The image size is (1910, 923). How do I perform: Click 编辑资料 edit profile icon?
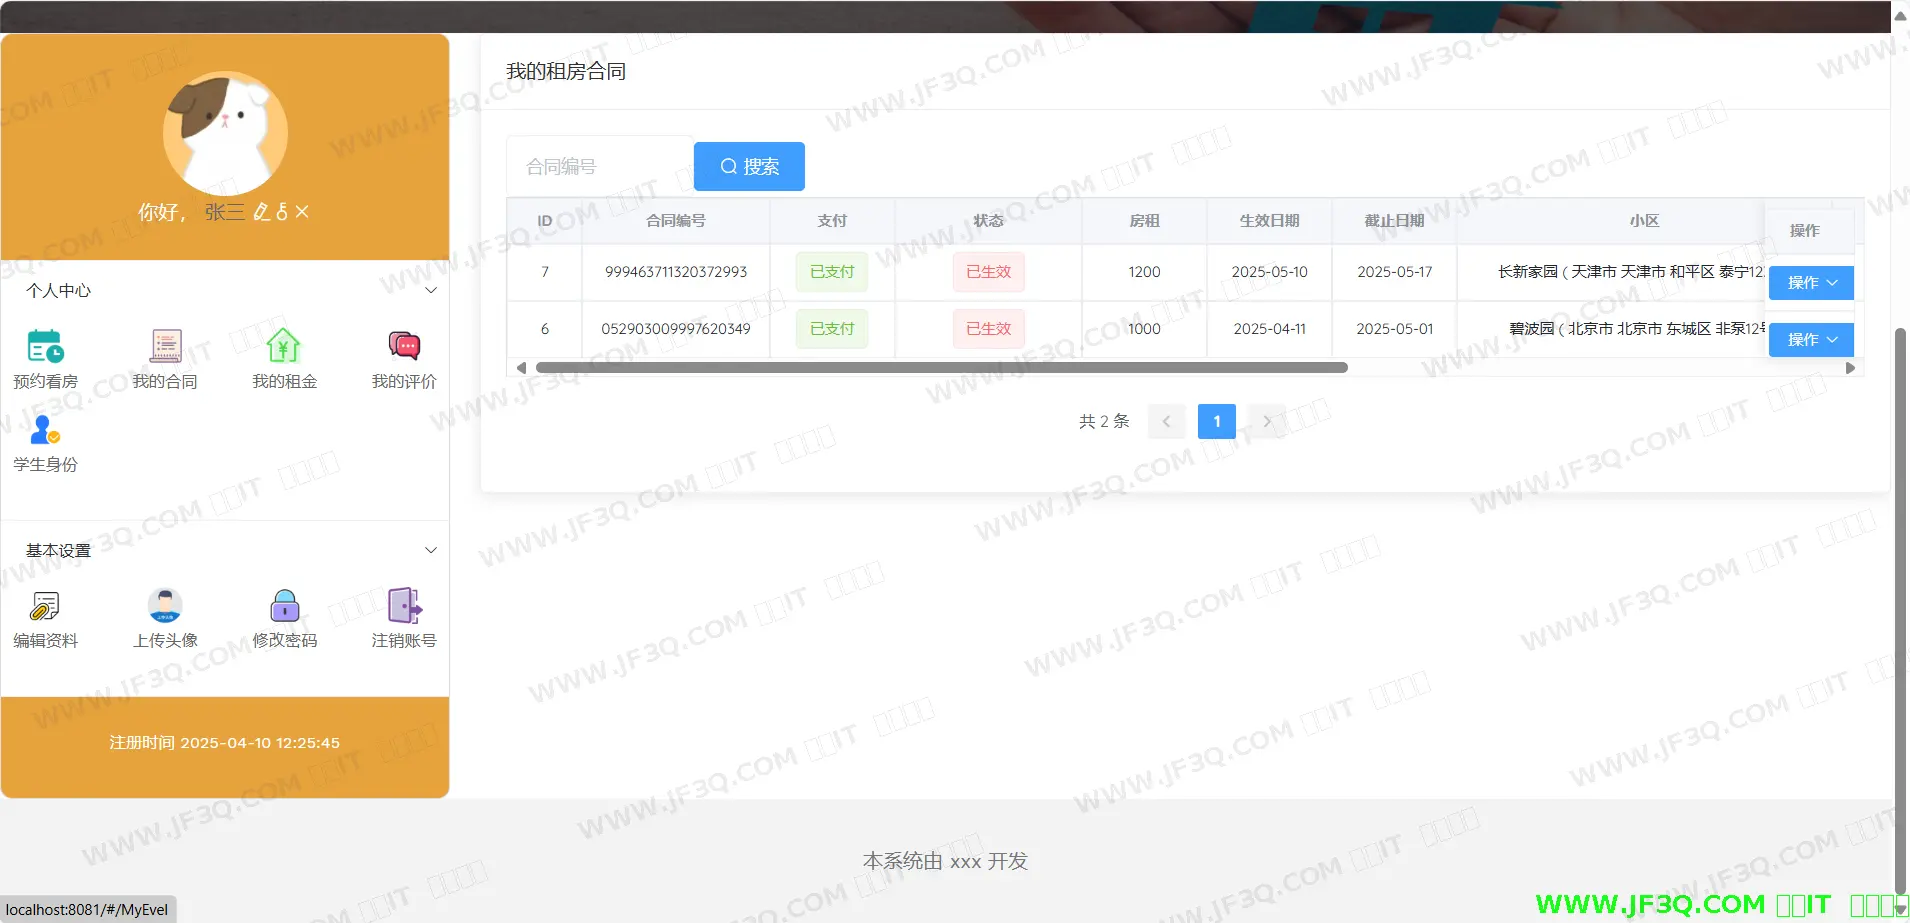click(45, 606)
